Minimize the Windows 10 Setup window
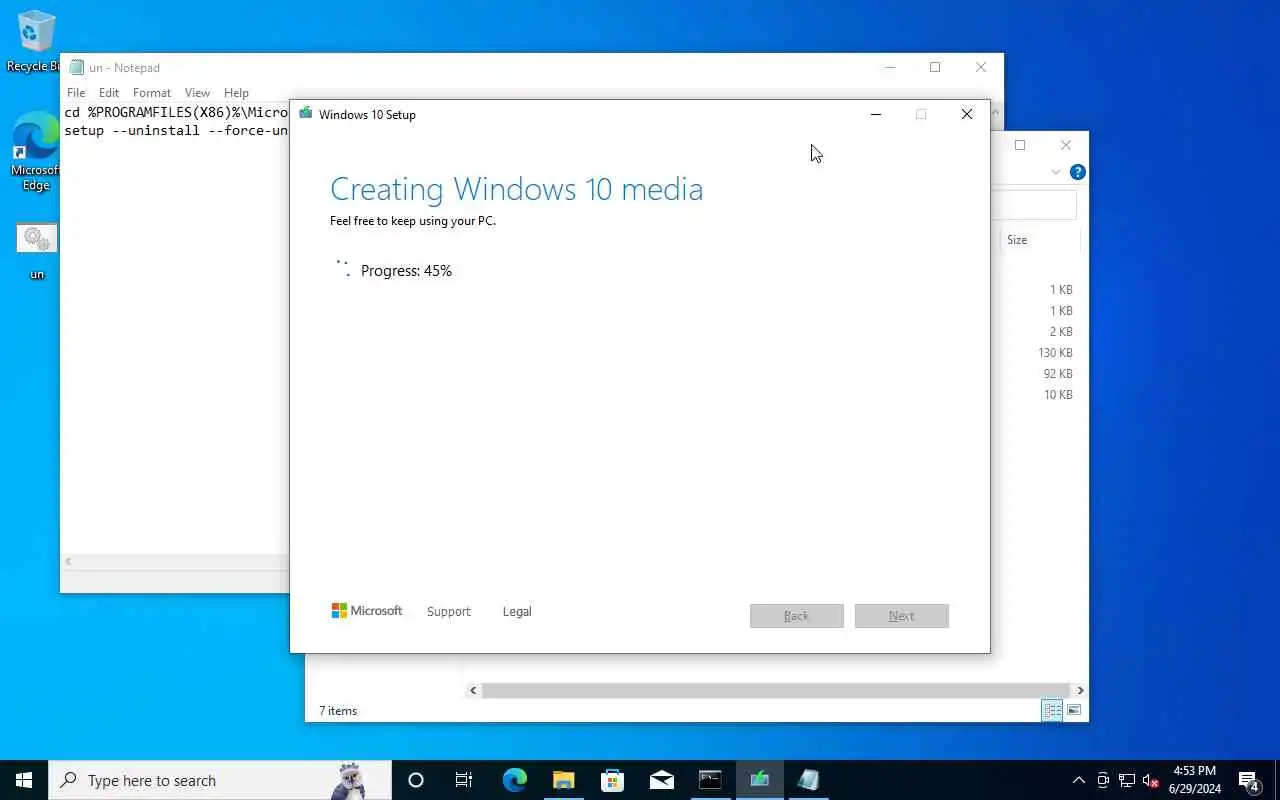 (x=876, y=114)
